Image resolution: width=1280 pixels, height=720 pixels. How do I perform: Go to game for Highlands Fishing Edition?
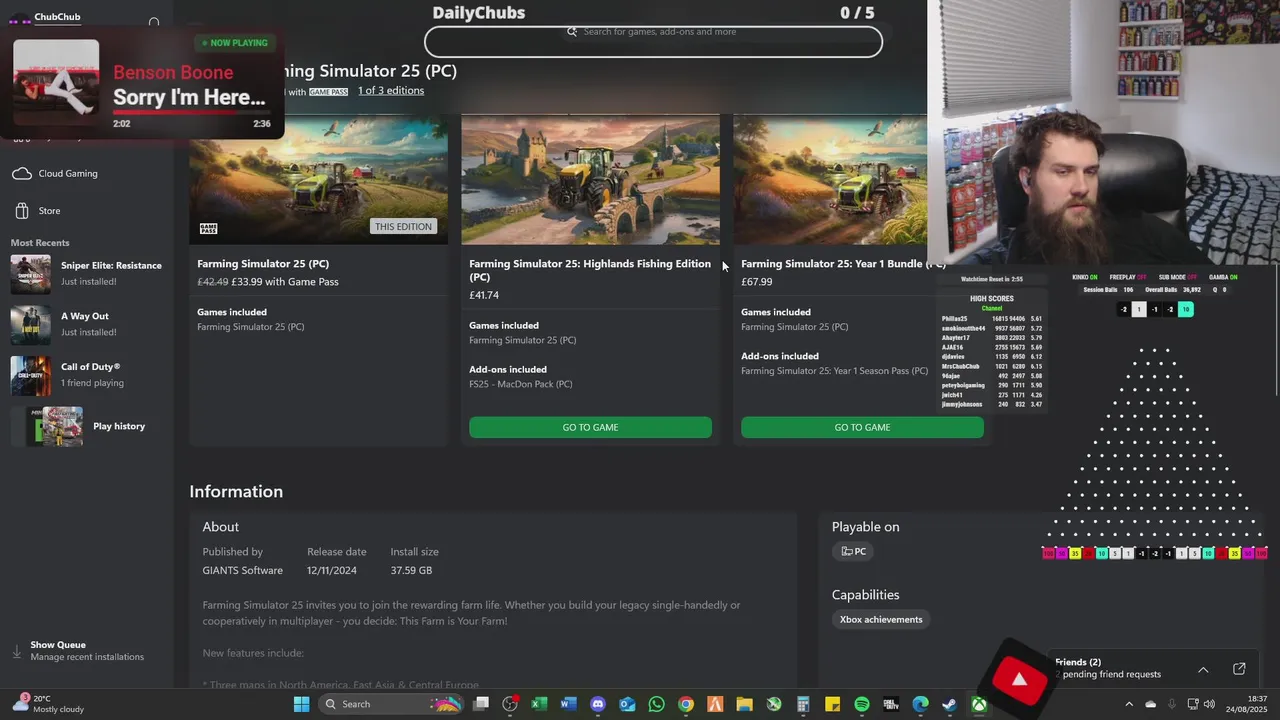(590, 427)
